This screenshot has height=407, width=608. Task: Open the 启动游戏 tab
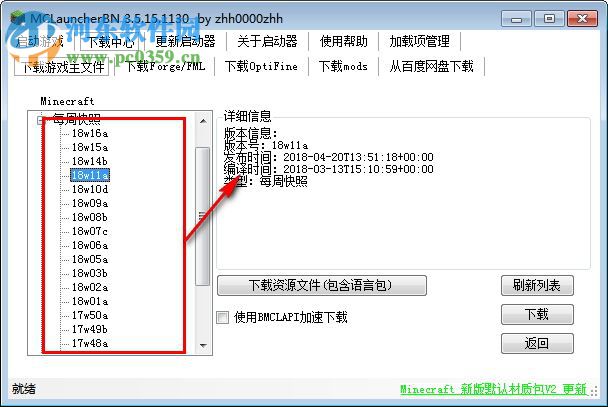pos(40,41)
